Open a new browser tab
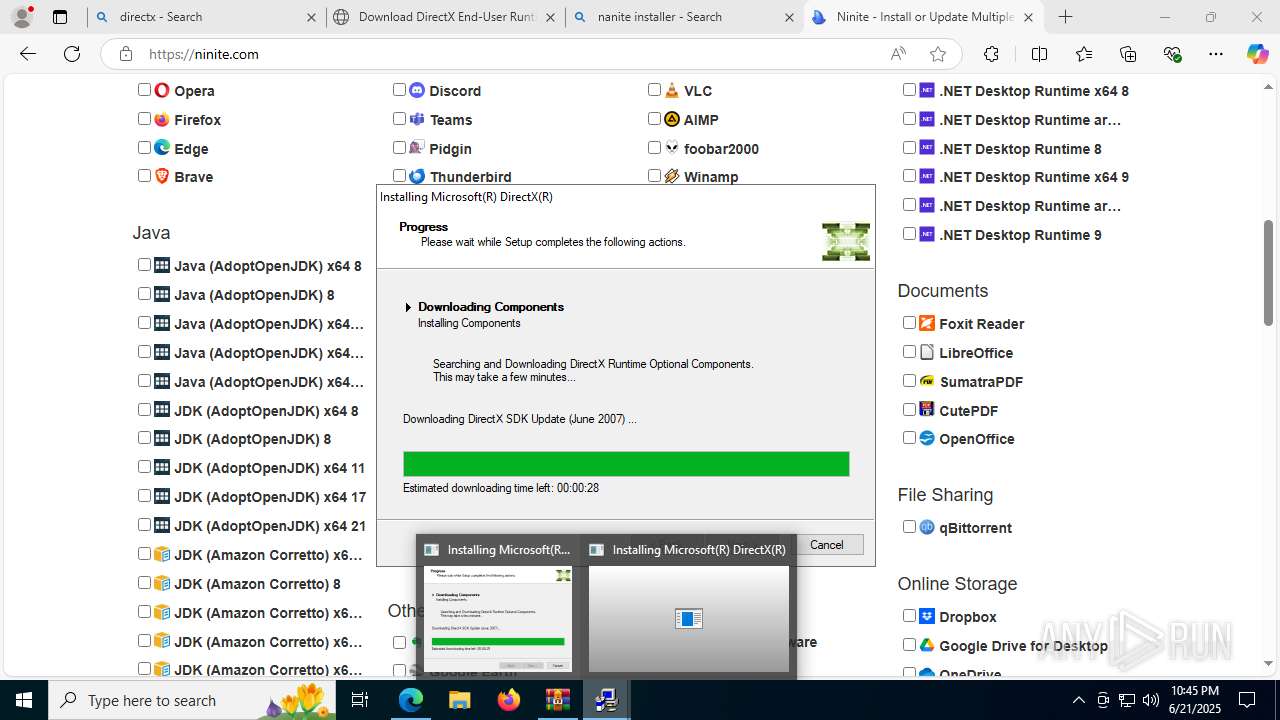This screenshot has height=720, width=1280. pos(1066,17)
